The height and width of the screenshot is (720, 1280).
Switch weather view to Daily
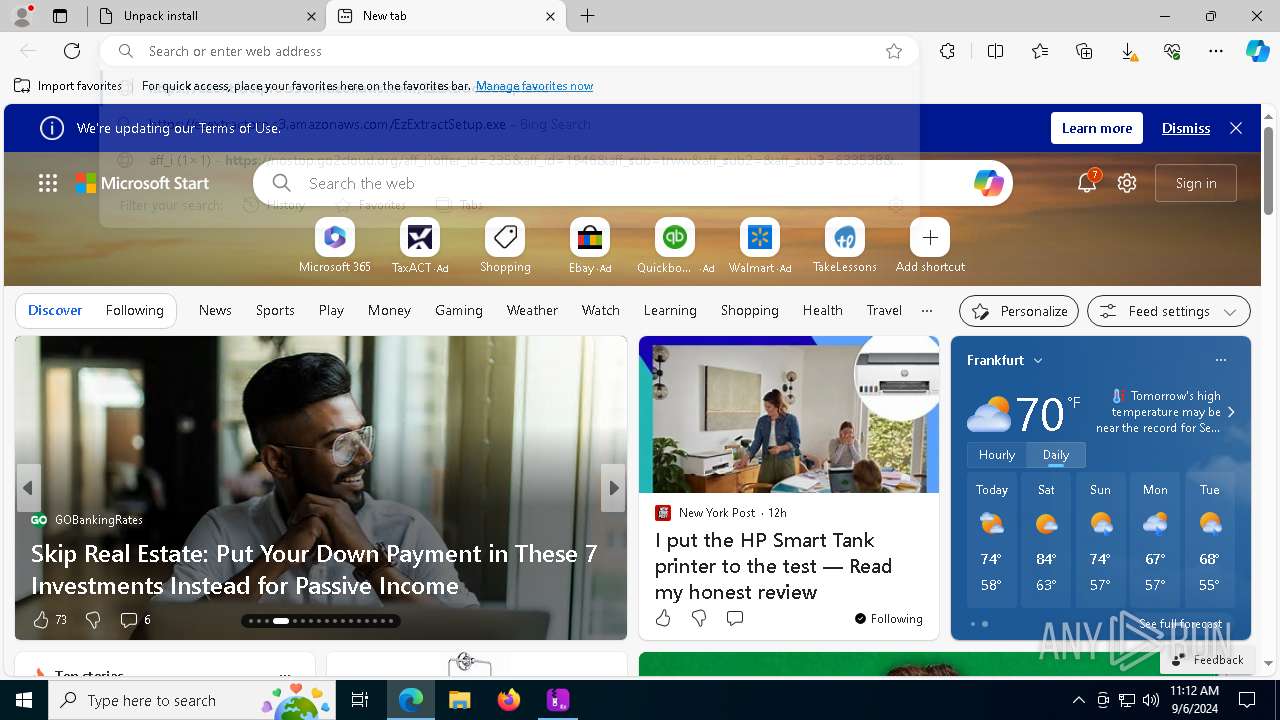pyautogui.click(x=1056, y=455)
